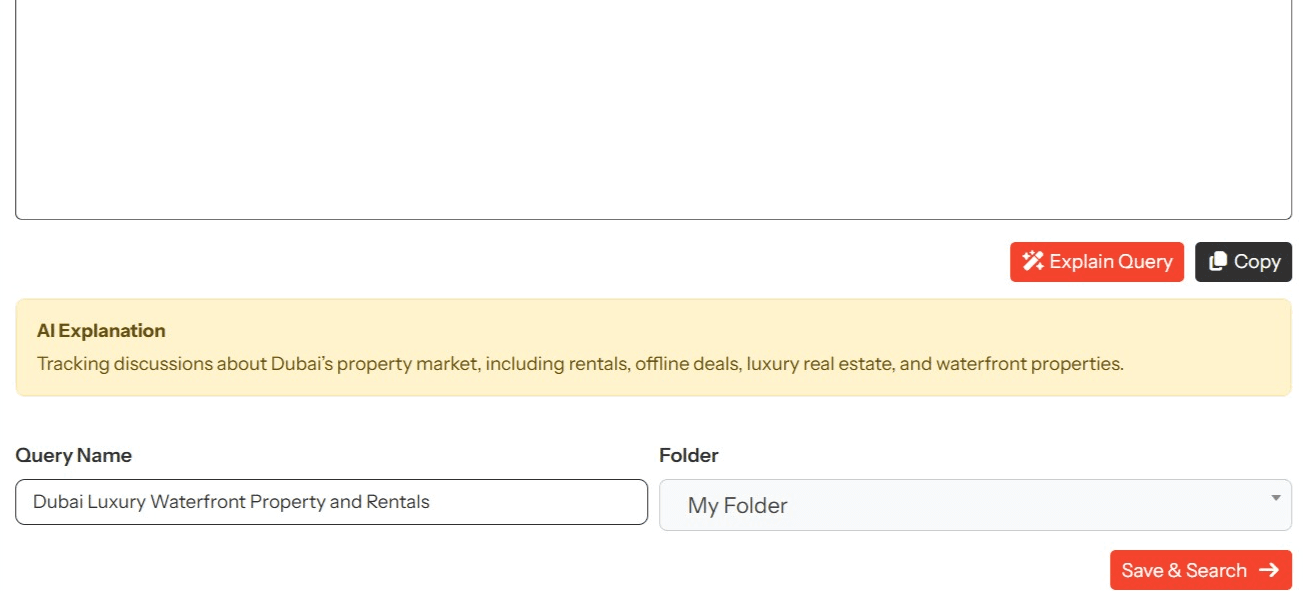Click "waterfront properties" in the AI explanation
This screenshot has width=1303, height=594.
1028,364
